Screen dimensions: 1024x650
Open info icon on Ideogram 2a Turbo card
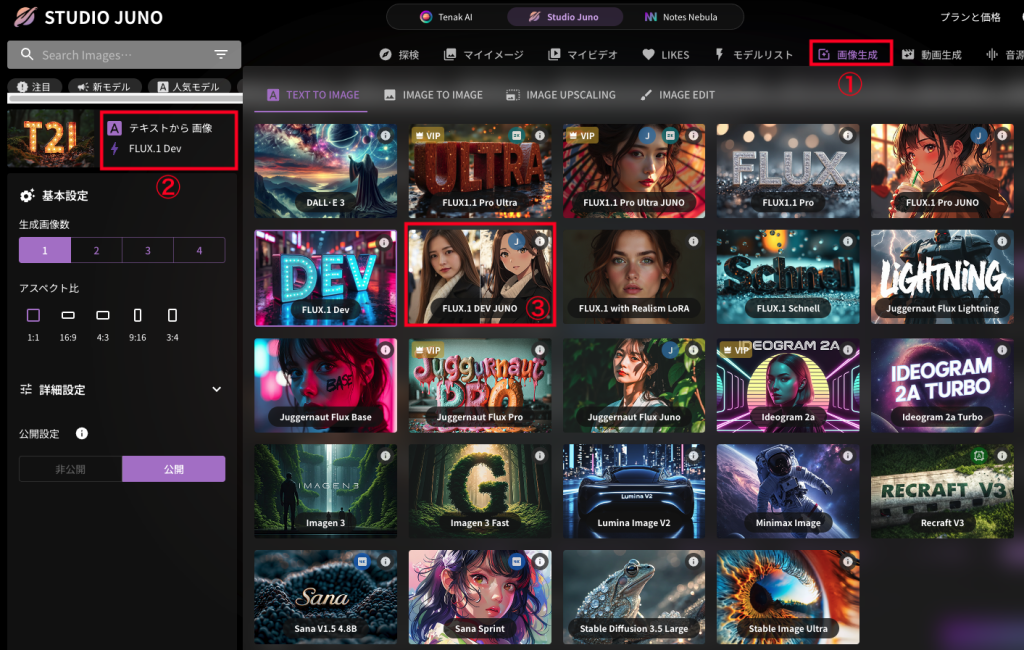pos(1002,349)
